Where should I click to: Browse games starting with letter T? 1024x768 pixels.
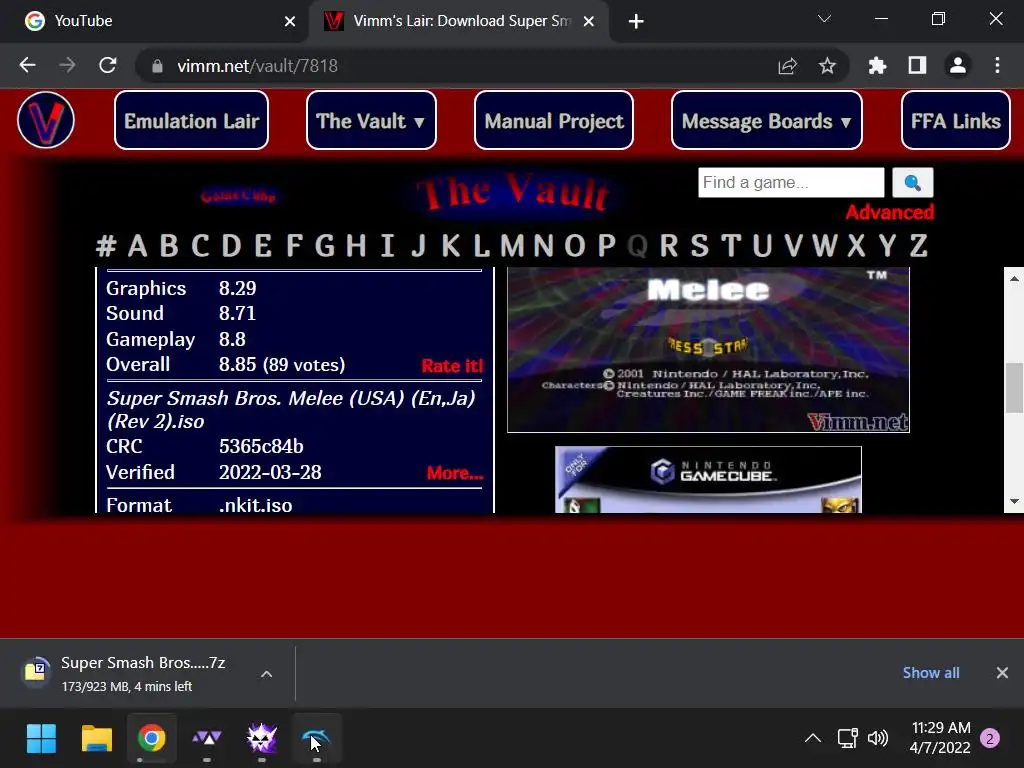731,246
